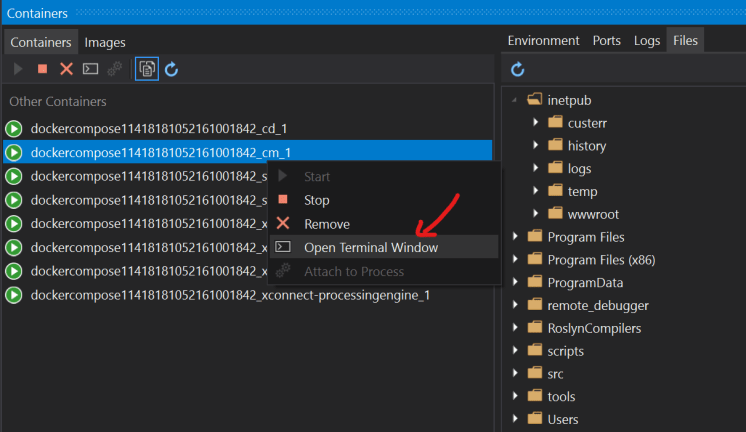The height and width of the screenshot is (432, 746).
Task: Open the Ports tab
Action: pos(607,41)
